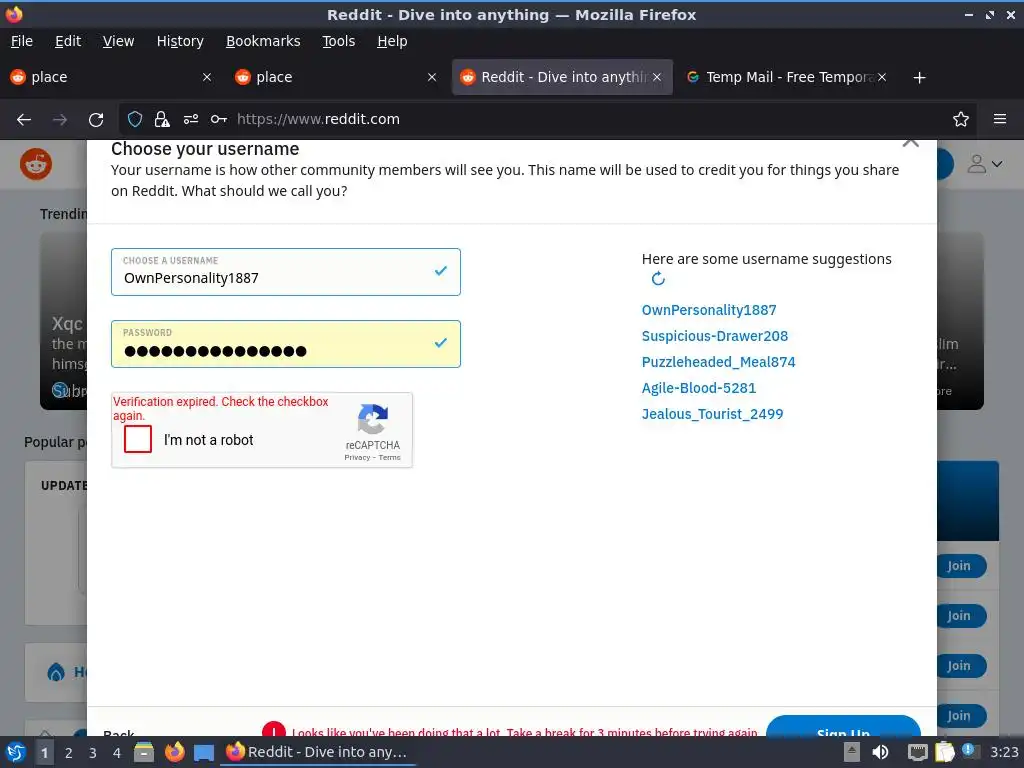Open the desktop start menu icon
The image size is (1024, 768).
(x=16, y=752)
